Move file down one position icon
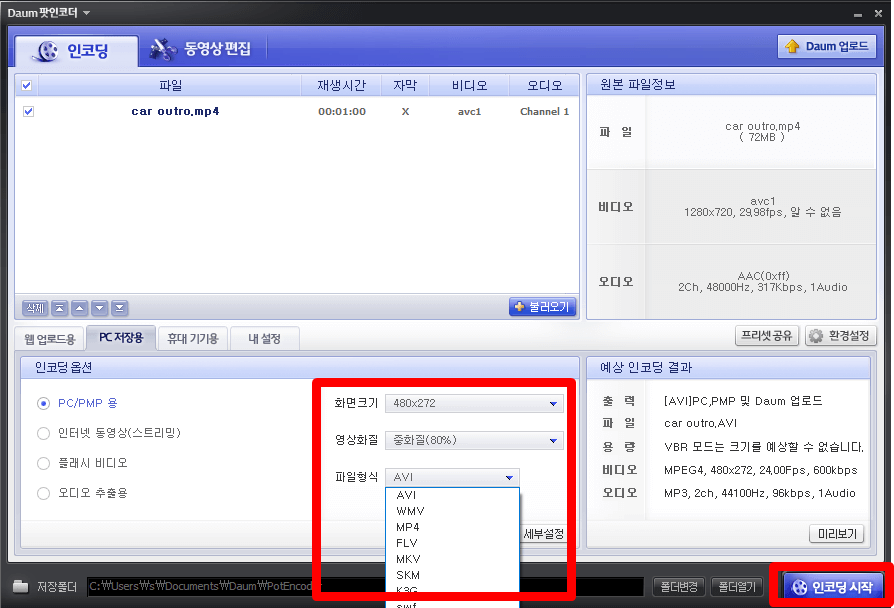The width and height of the screenshot is (894, 608). click(x=100, y=308)
